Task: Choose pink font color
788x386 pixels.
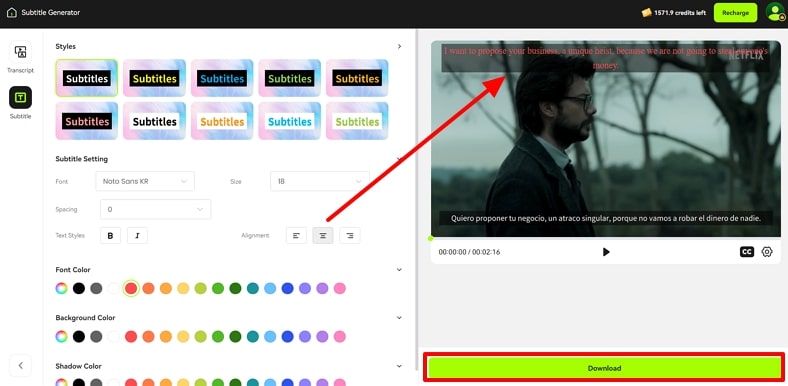Action: (340, 288)
